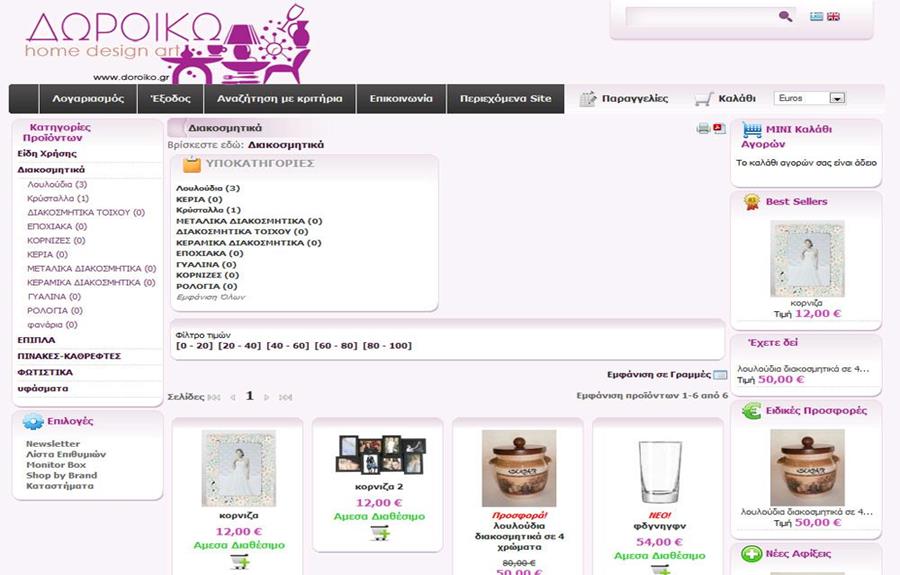900x575 pixels.
Task: Switch language with the Greek flag
Action: point(816,17)
